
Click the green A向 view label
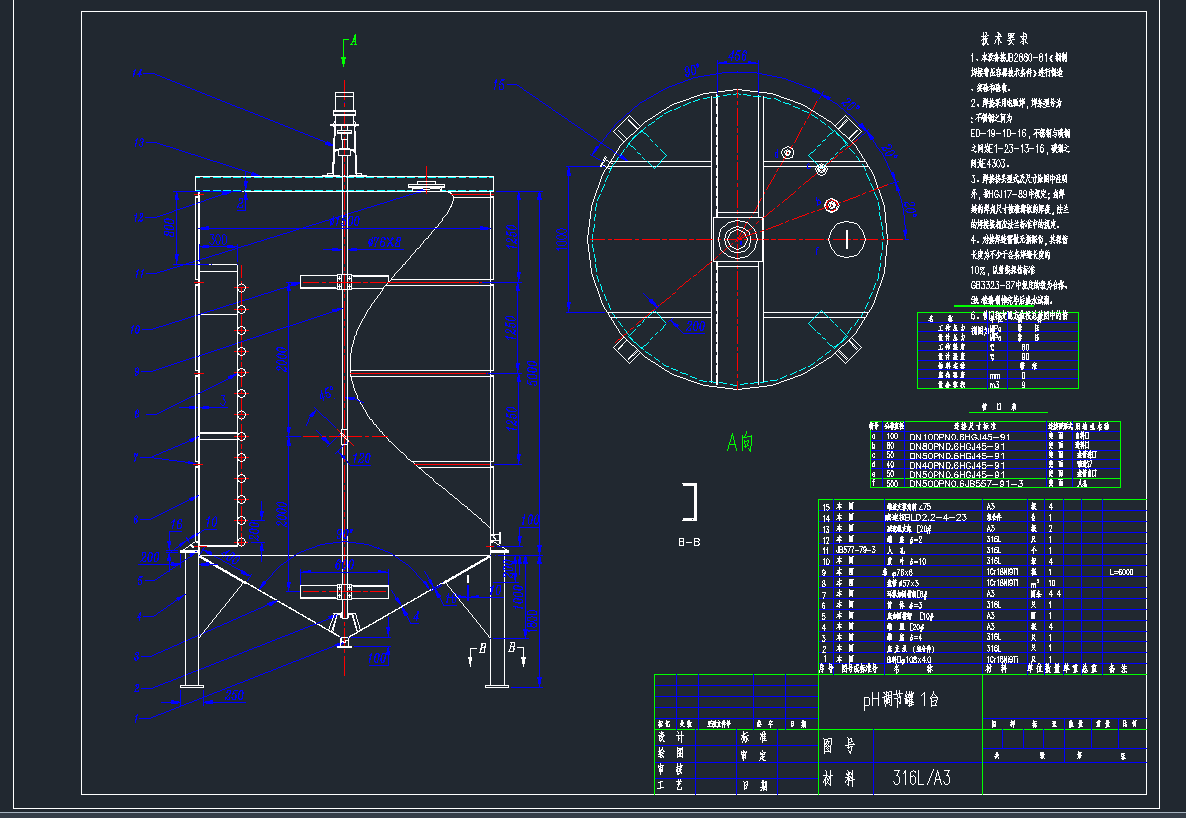740,443
